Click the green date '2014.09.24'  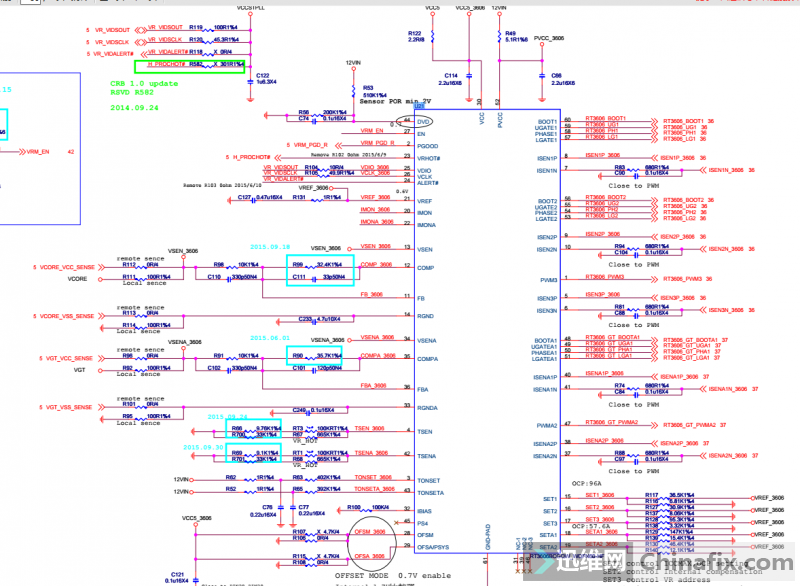coord(134,108)
